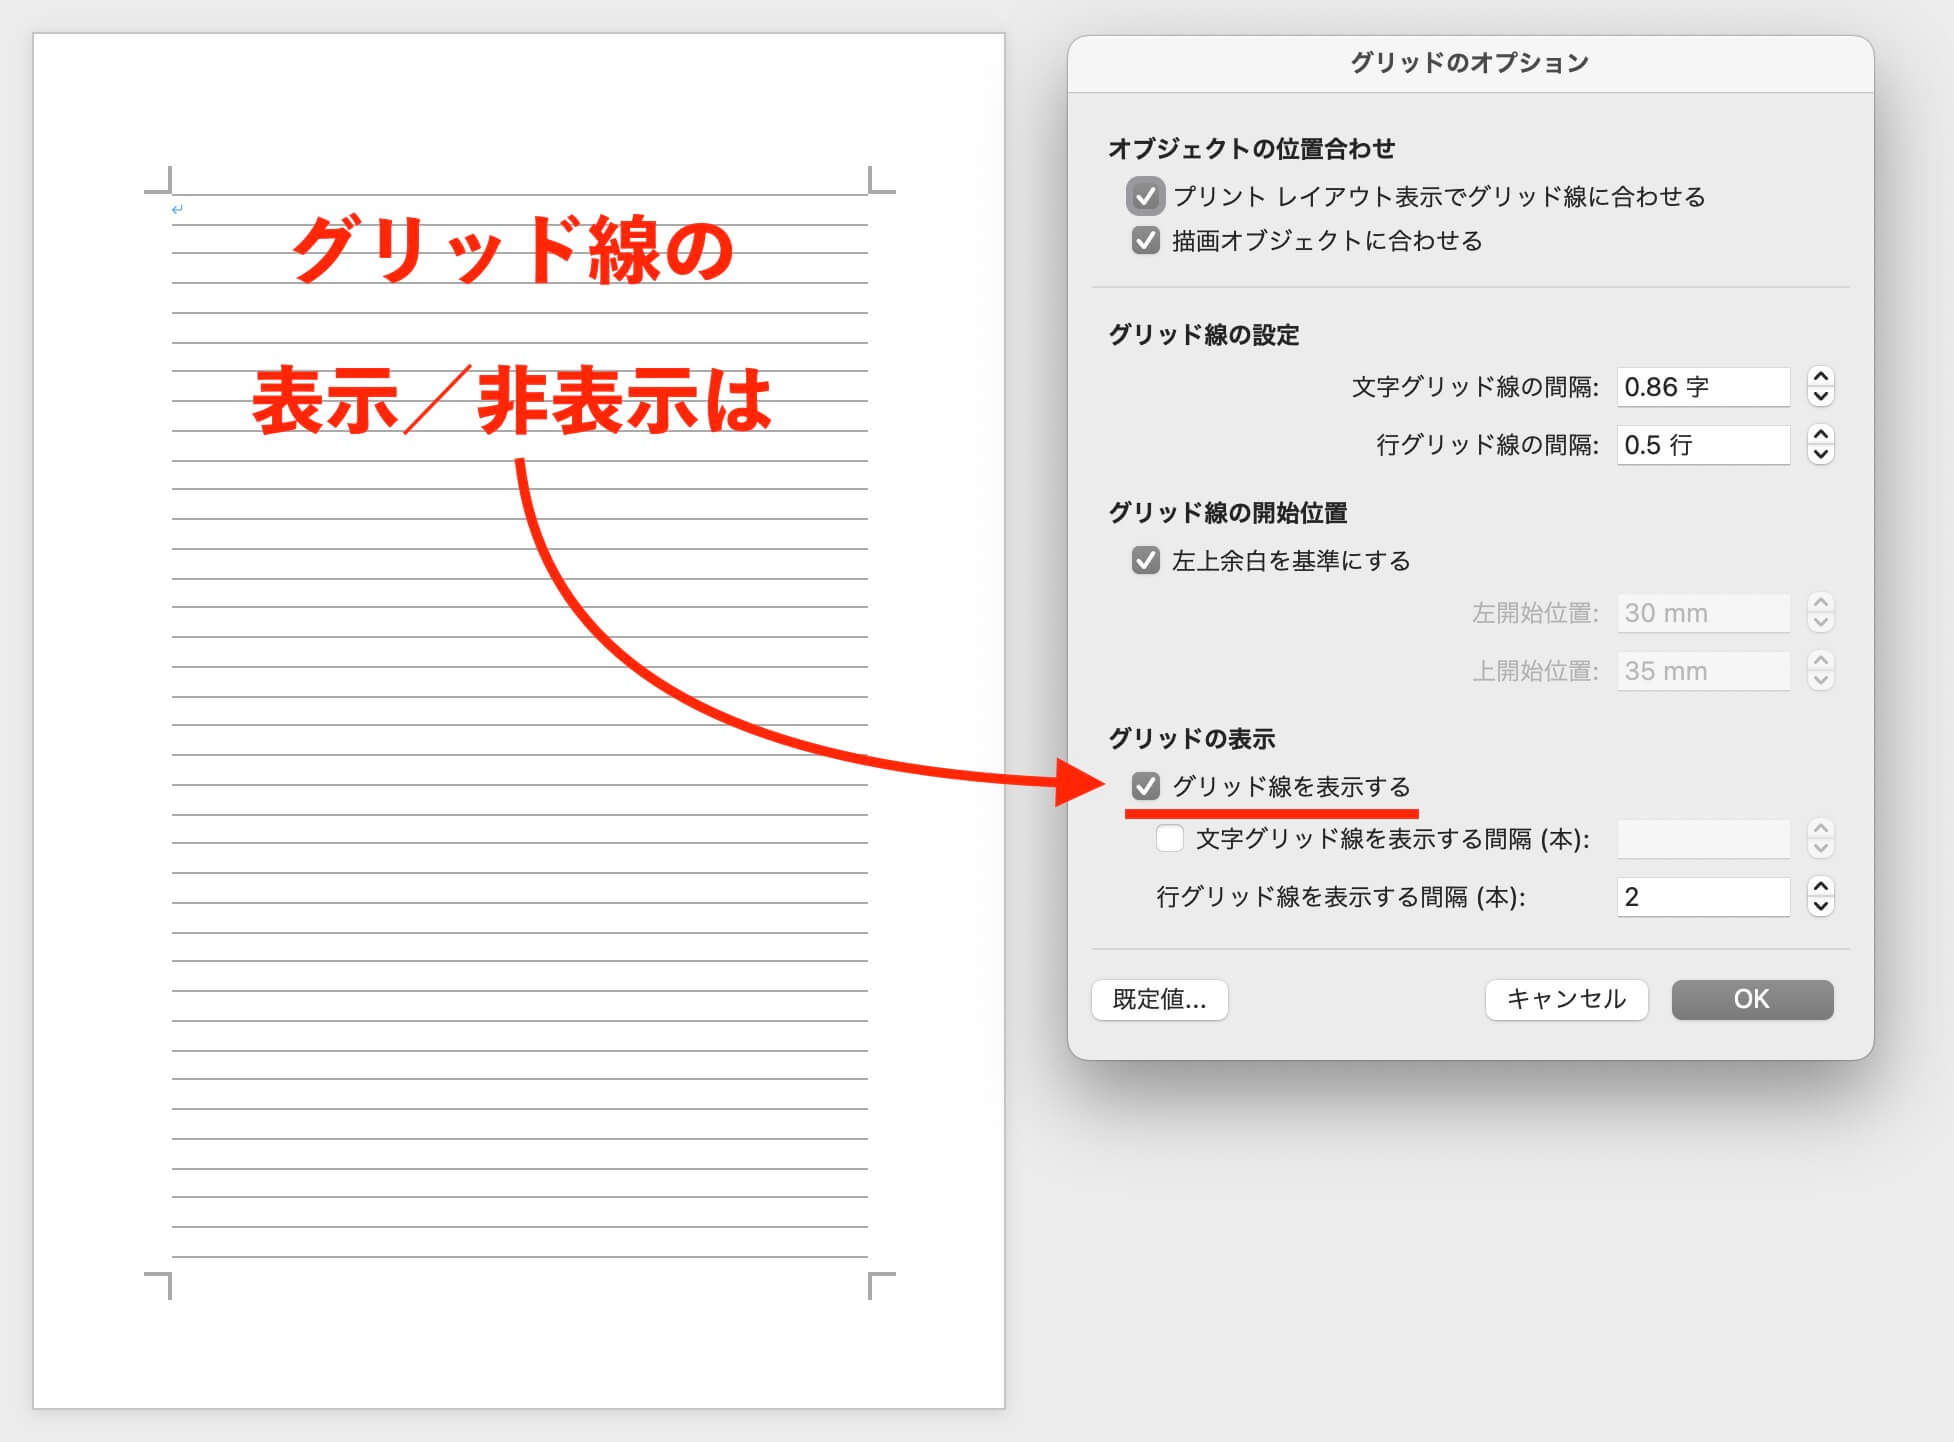Click the グリッドのオプション dialog title bar
This screenshot has width=1954, height=1442.
coord(1469,63)
